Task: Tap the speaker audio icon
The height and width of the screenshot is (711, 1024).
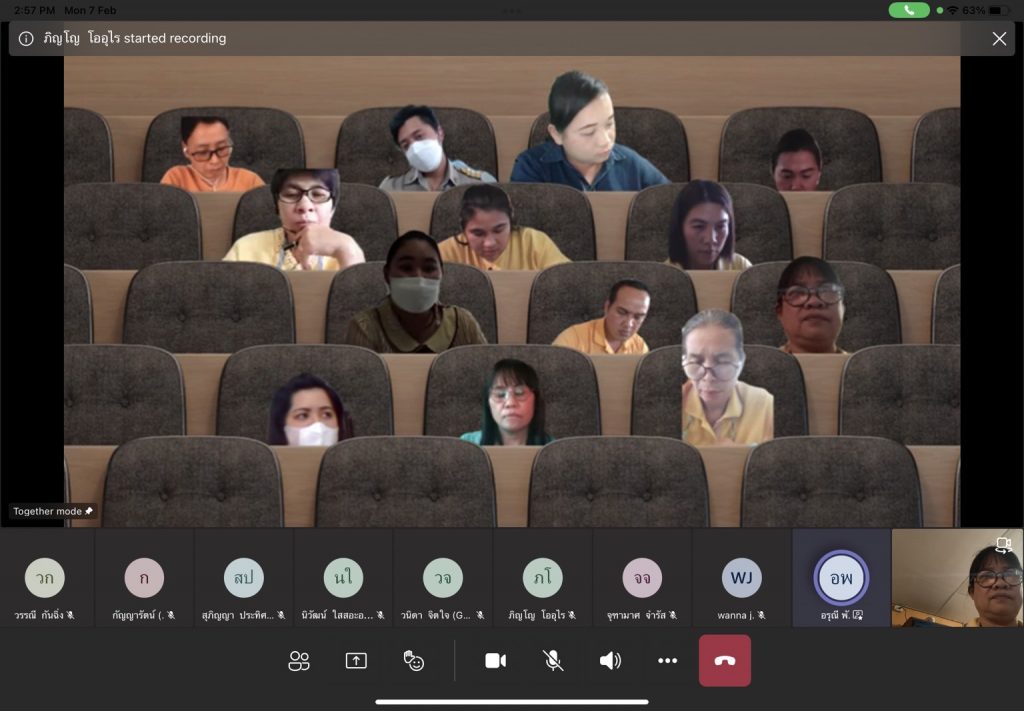Action: [610, 661]
